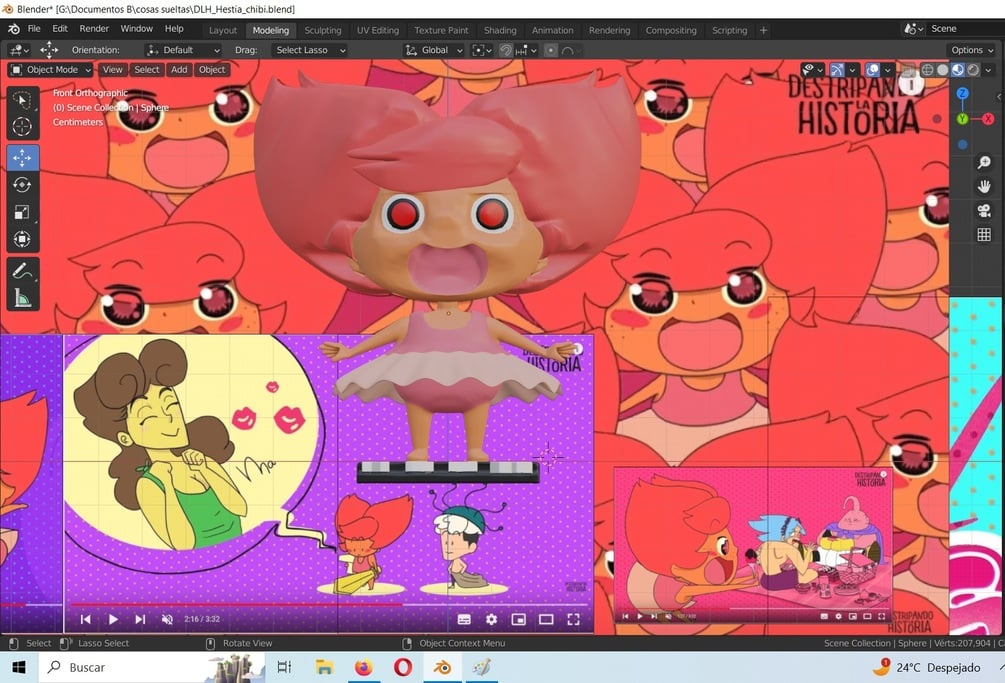Select the 3D Cursor tool

22,126
